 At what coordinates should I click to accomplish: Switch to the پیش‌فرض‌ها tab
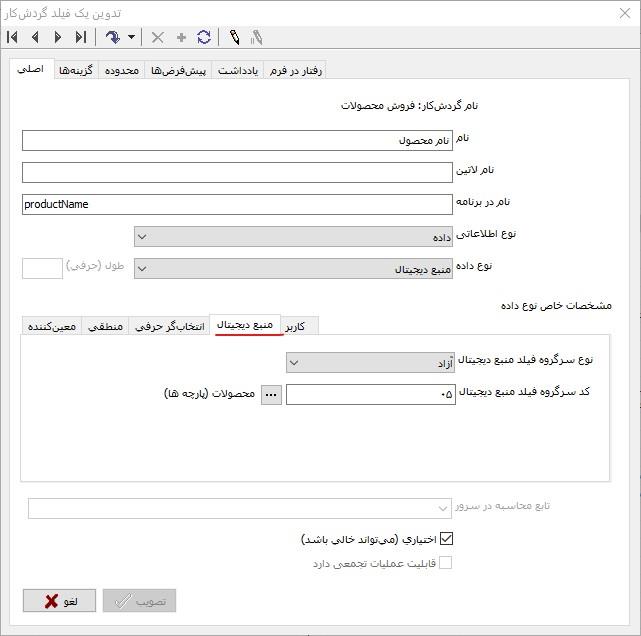point(181,70)
